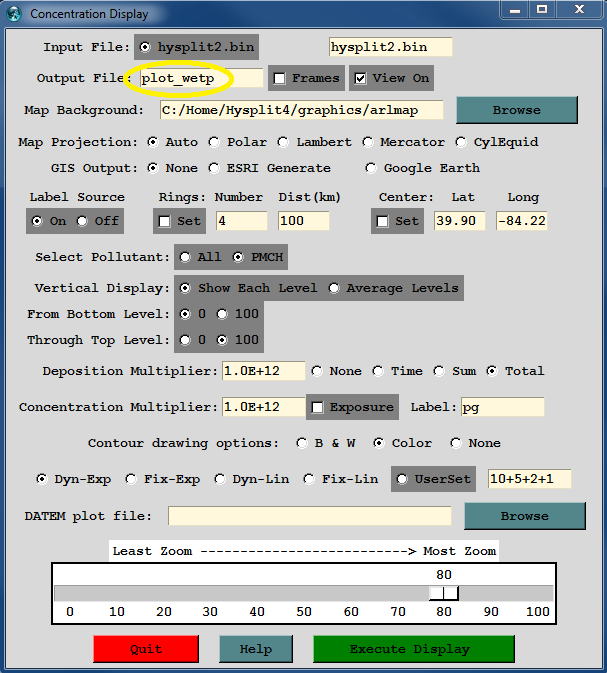Screen dimensions: 607x673
Task: Pick the UserSet contour option
Action: [x=402, y=479]
